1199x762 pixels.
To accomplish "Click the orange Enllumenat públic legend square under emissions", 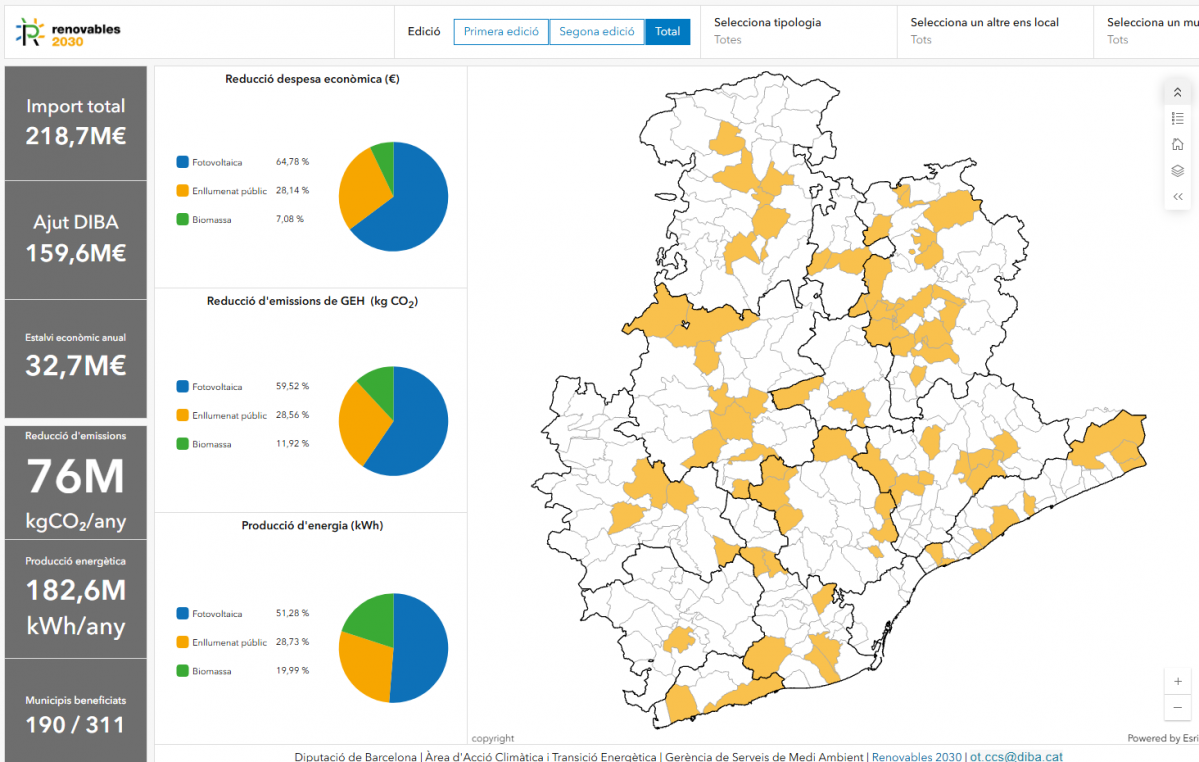I will (182, 415).
